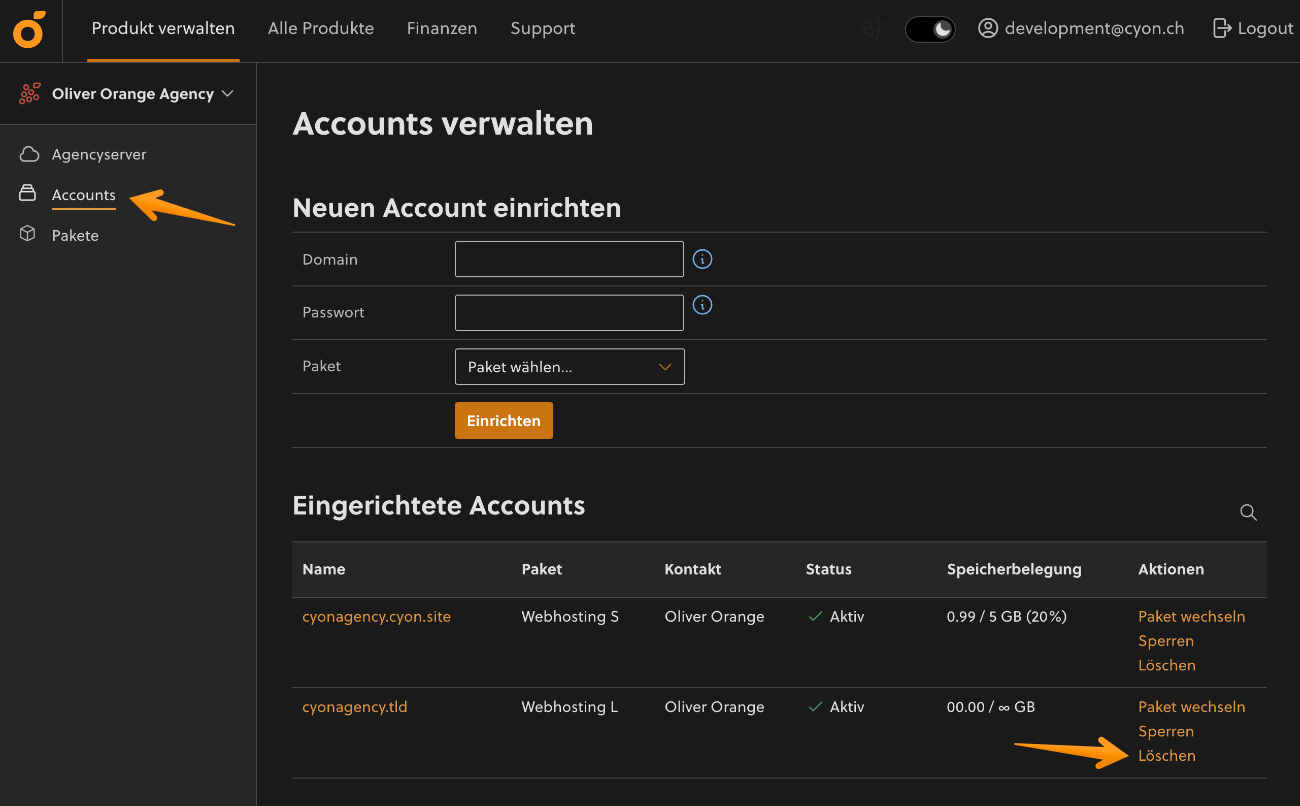Click the 00.00 / ∞ GB value
1300x806 pixels.
pos(991,706)
